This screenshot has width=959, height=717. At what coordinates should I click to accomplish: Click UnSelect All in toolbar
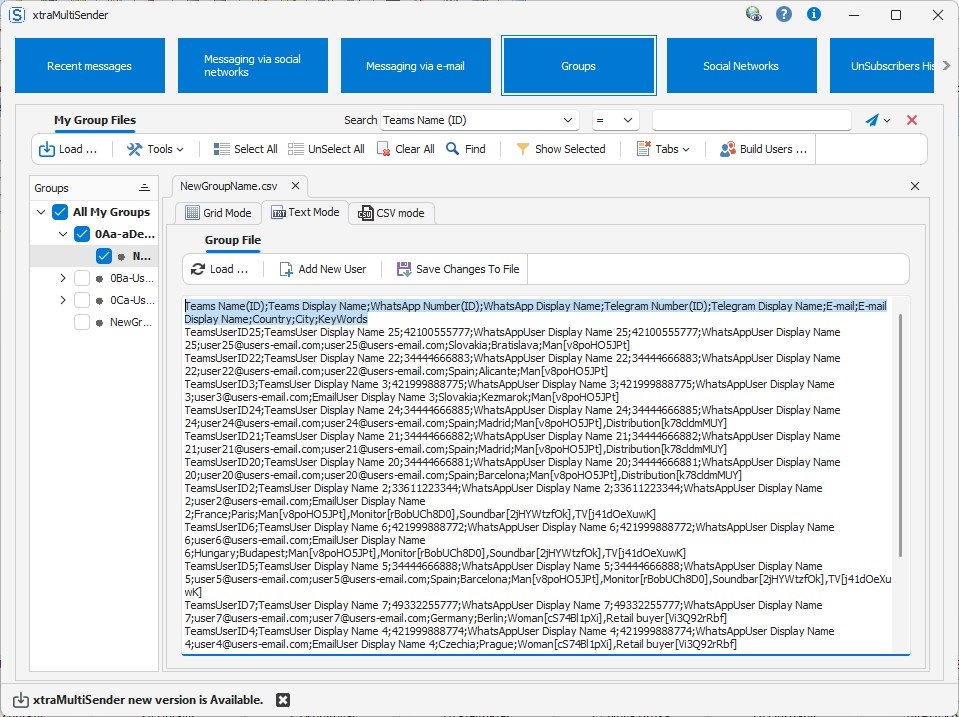(326, 149)
